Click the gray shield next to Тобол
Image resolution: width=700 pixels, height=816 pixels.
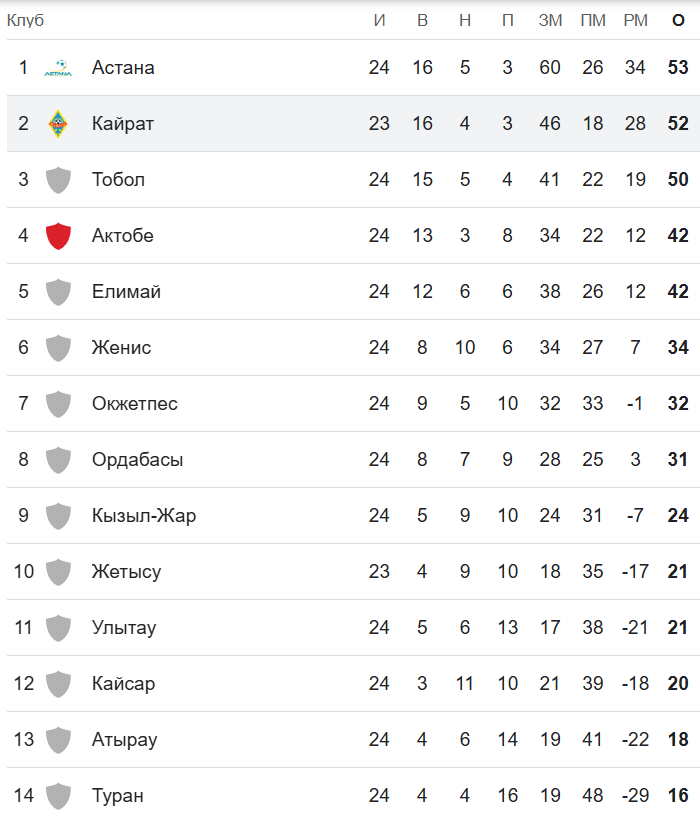[58, 180]
